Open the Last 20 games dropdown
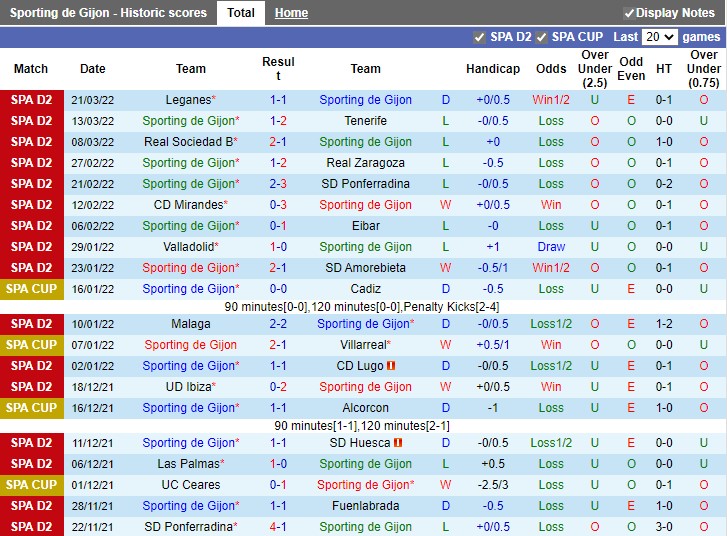Viewport: 727px width, 536px height. [x=659, y=37]
